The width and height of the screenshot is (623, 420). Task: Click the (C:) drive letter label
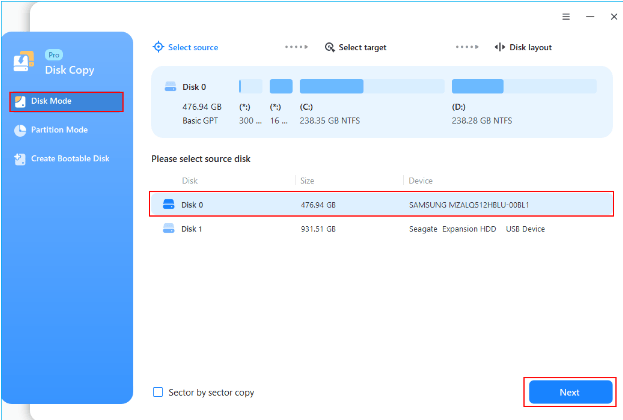click(x=306, y=107)
